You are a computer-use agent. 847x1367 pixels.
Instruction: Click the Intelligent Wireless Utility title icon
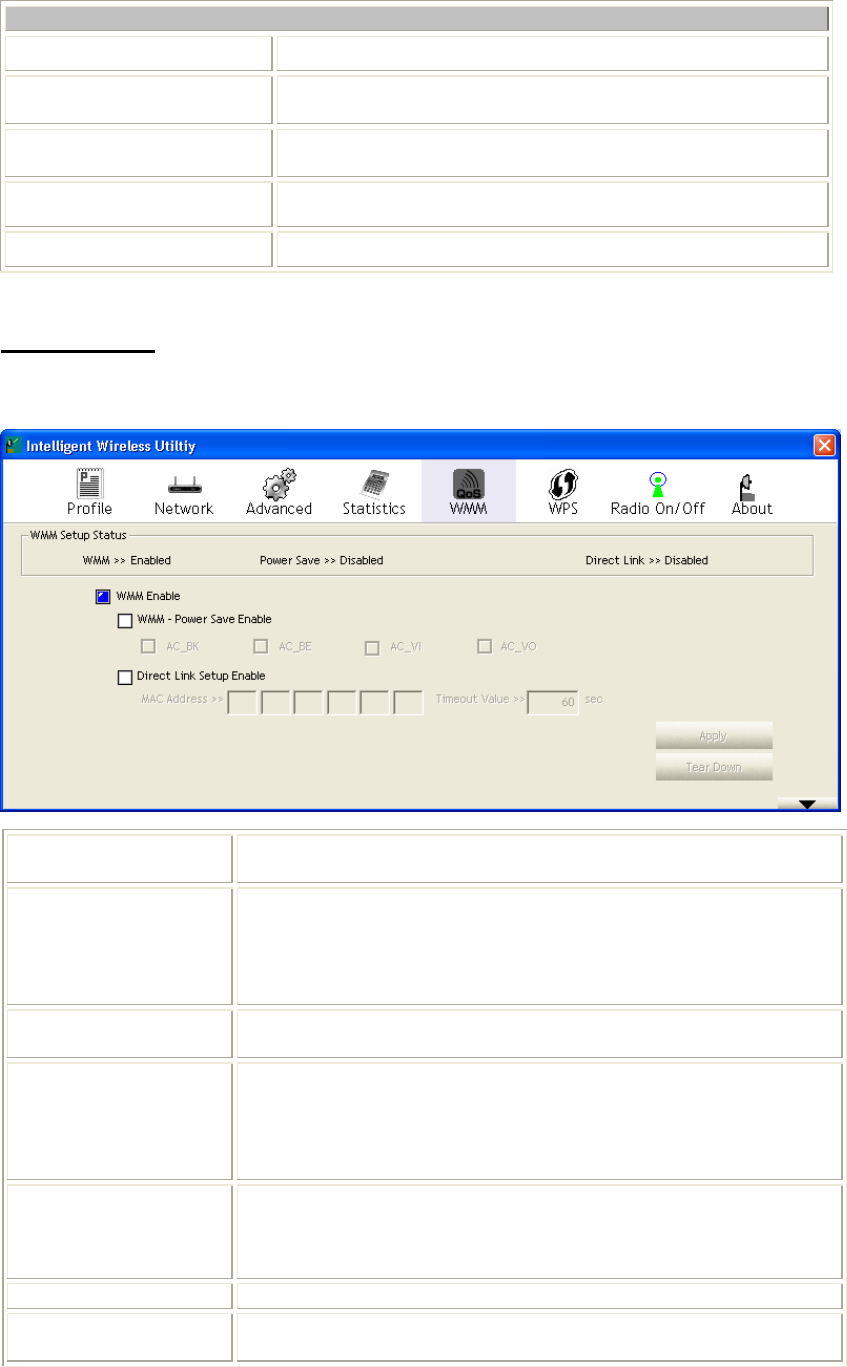(x=12, y=445)
